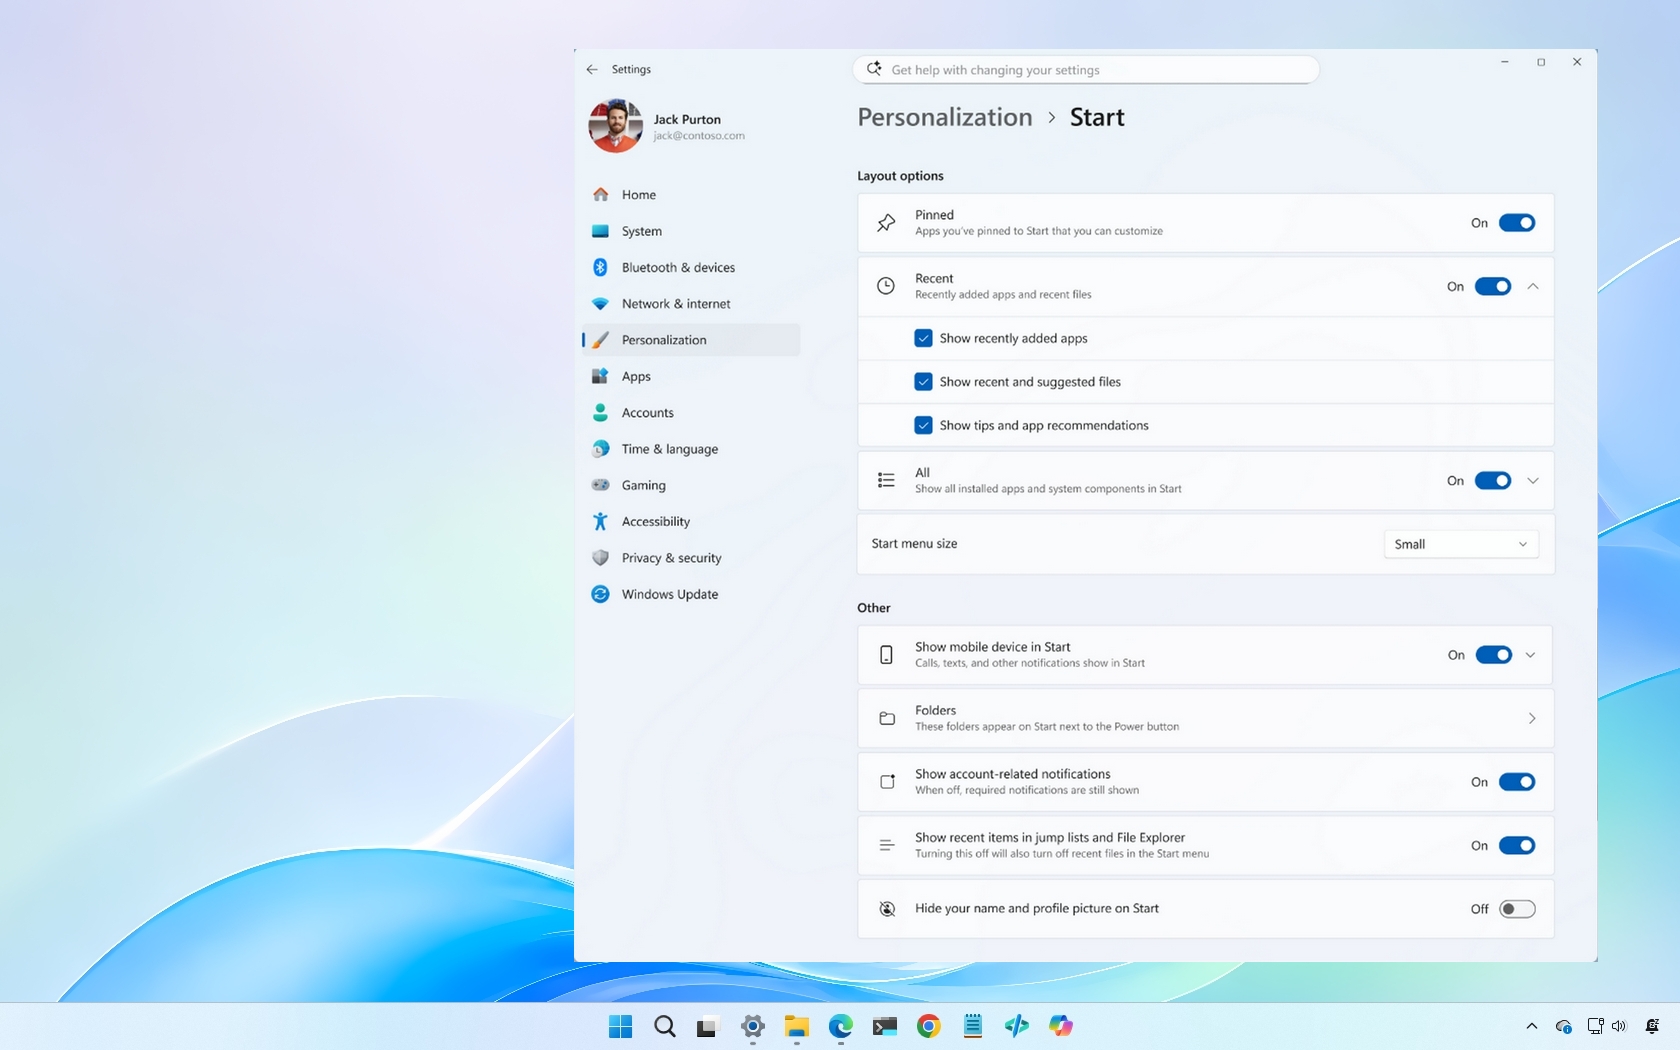Image resolution: width=1680 pixels, height=1050 pixels.
Task: Open Terminal from the taskbar
Action: pyautogui.click(x=885, y=1026)
